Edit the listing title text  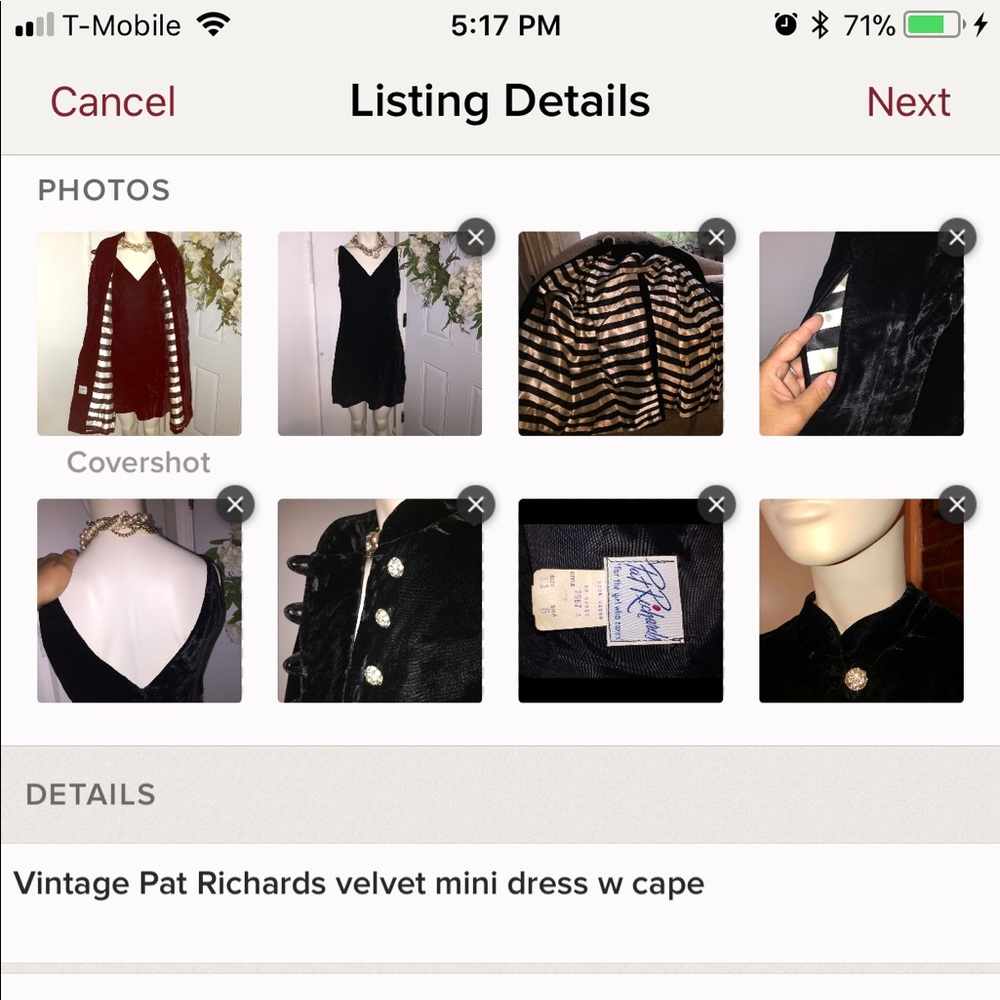point(357,884)
